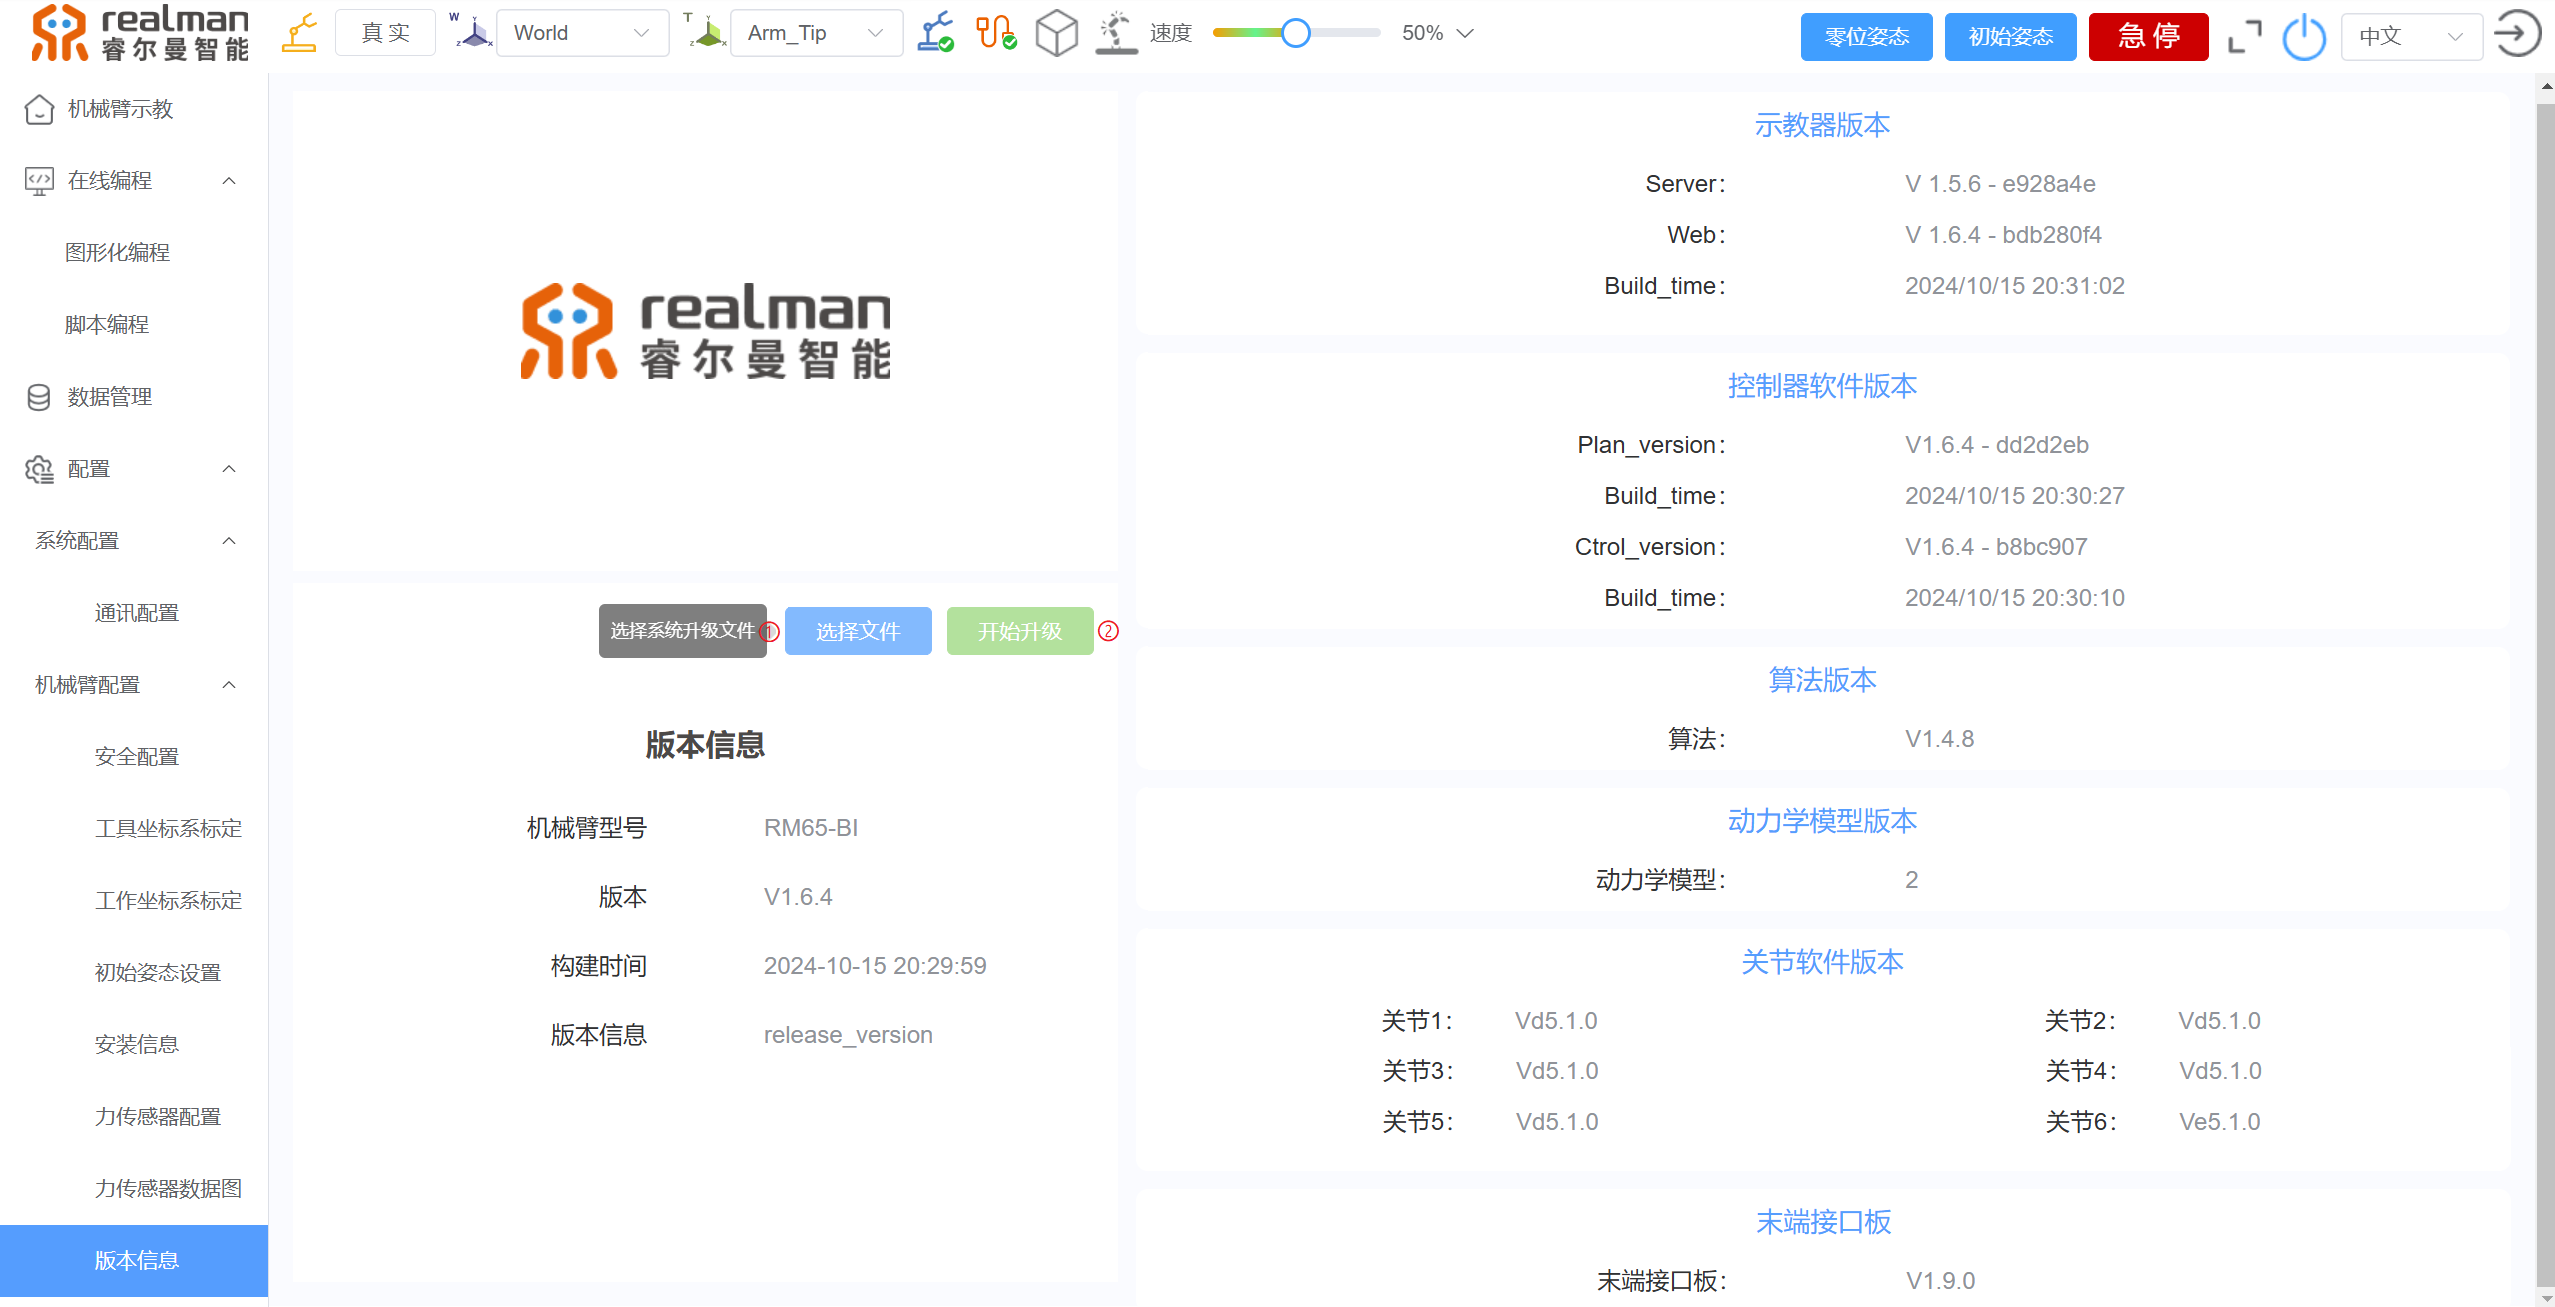
Task: Click the orange cable status icon
Action: (x=996, y=33)
